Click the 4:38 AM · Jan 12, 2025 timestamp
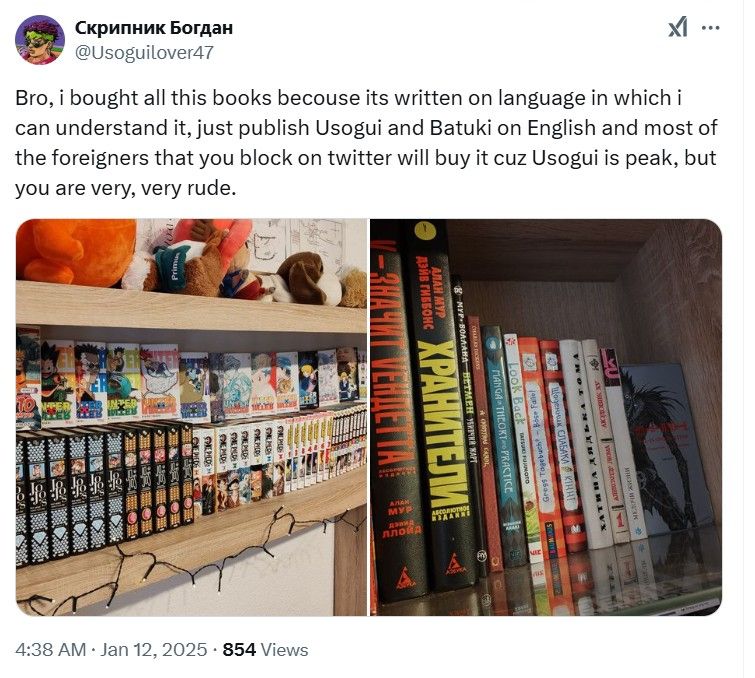 click(111, 650)
